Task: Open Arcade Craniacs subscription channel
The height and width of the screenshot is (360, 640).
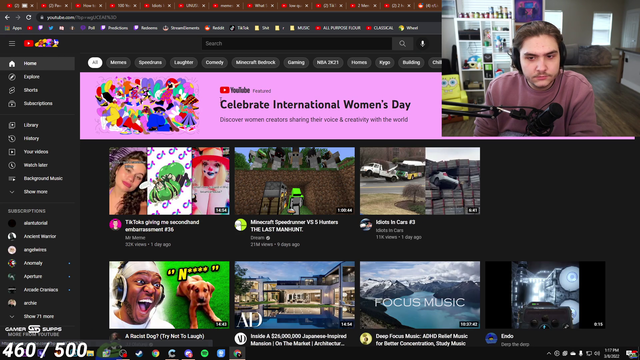Action: (x=37, y=290)
